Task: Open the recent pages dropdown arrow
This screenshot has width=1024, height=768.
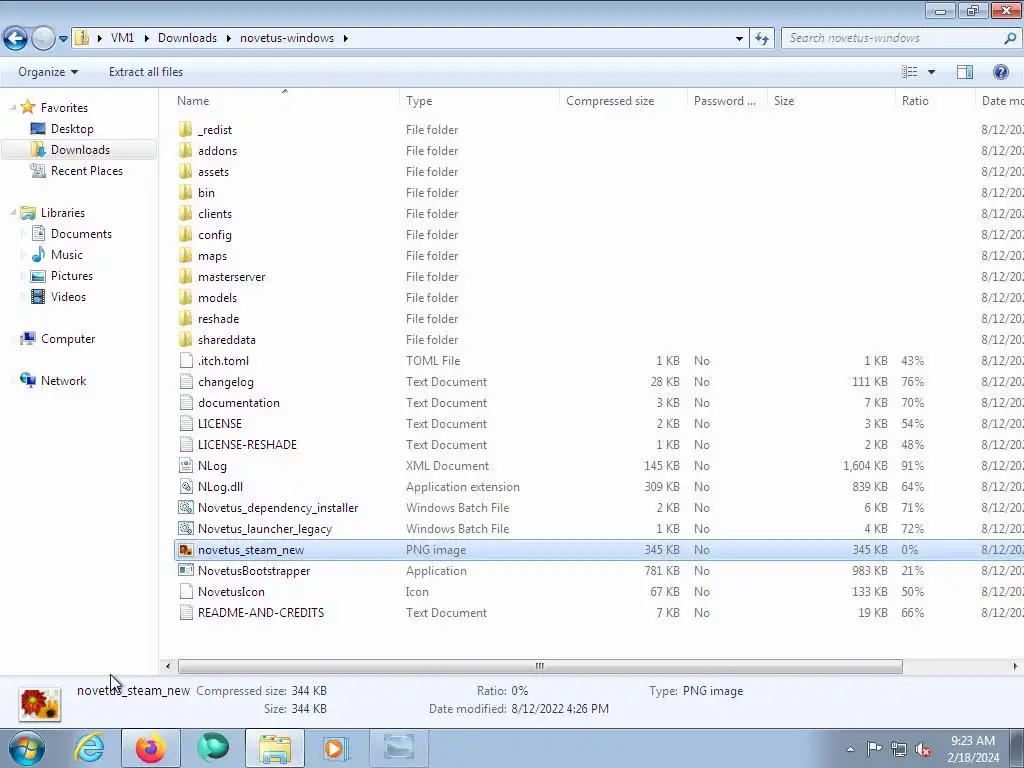Action: (x=63, y=39)
